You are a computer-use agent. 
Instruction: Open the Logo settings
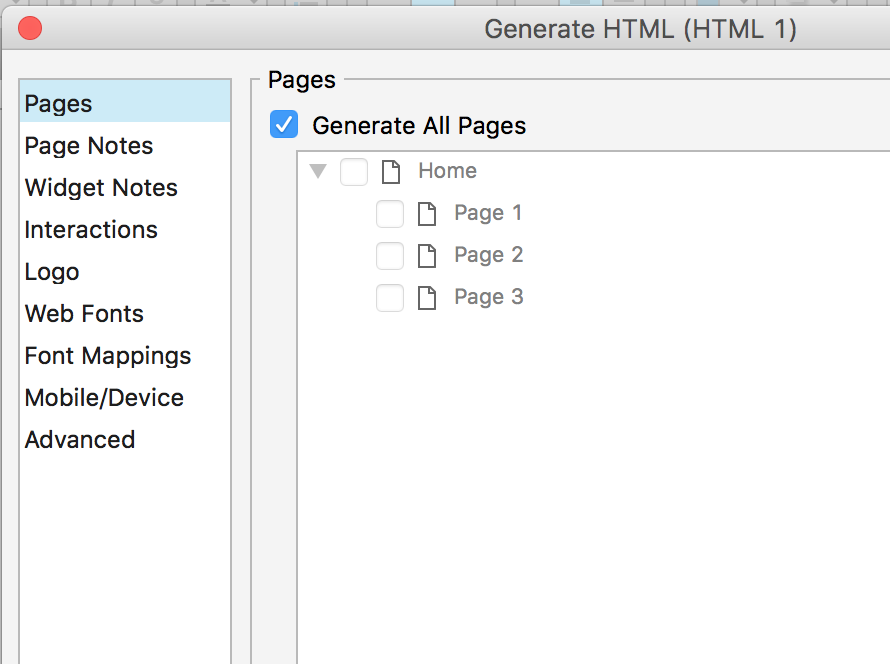tap(52, 272)
